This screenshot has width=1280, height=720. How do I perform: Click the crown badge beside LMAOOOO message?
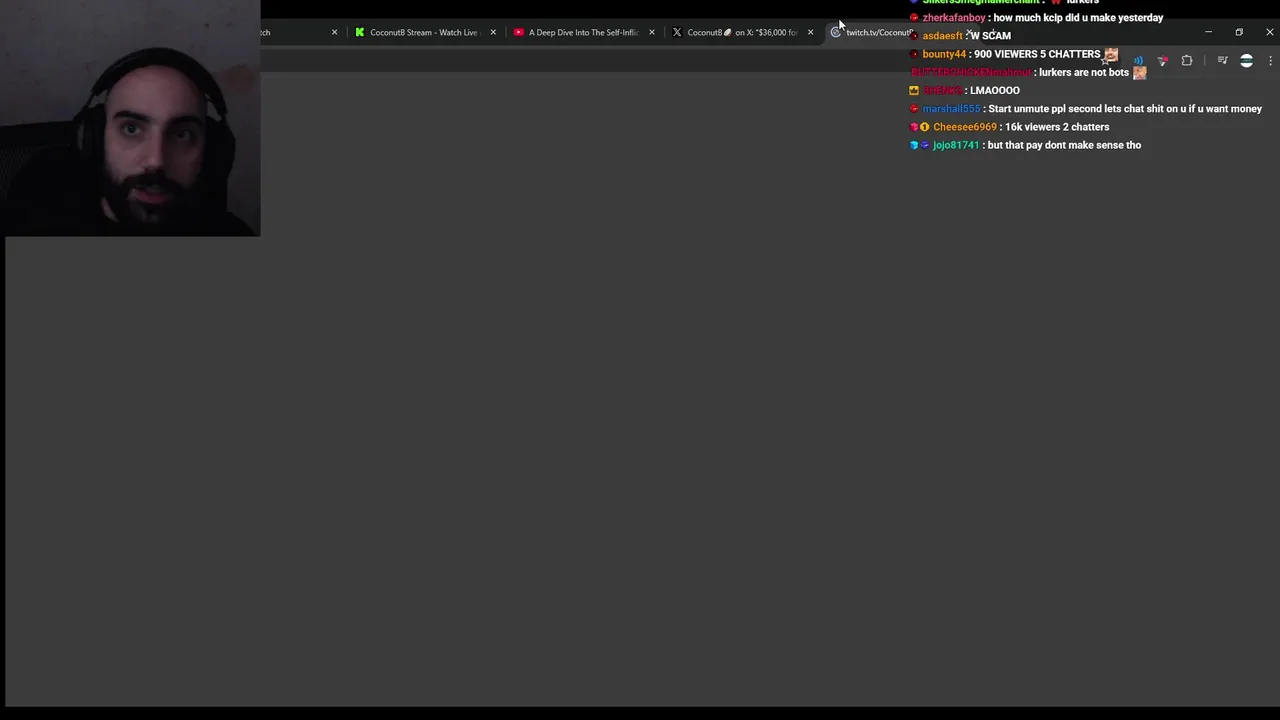[914, 90]
